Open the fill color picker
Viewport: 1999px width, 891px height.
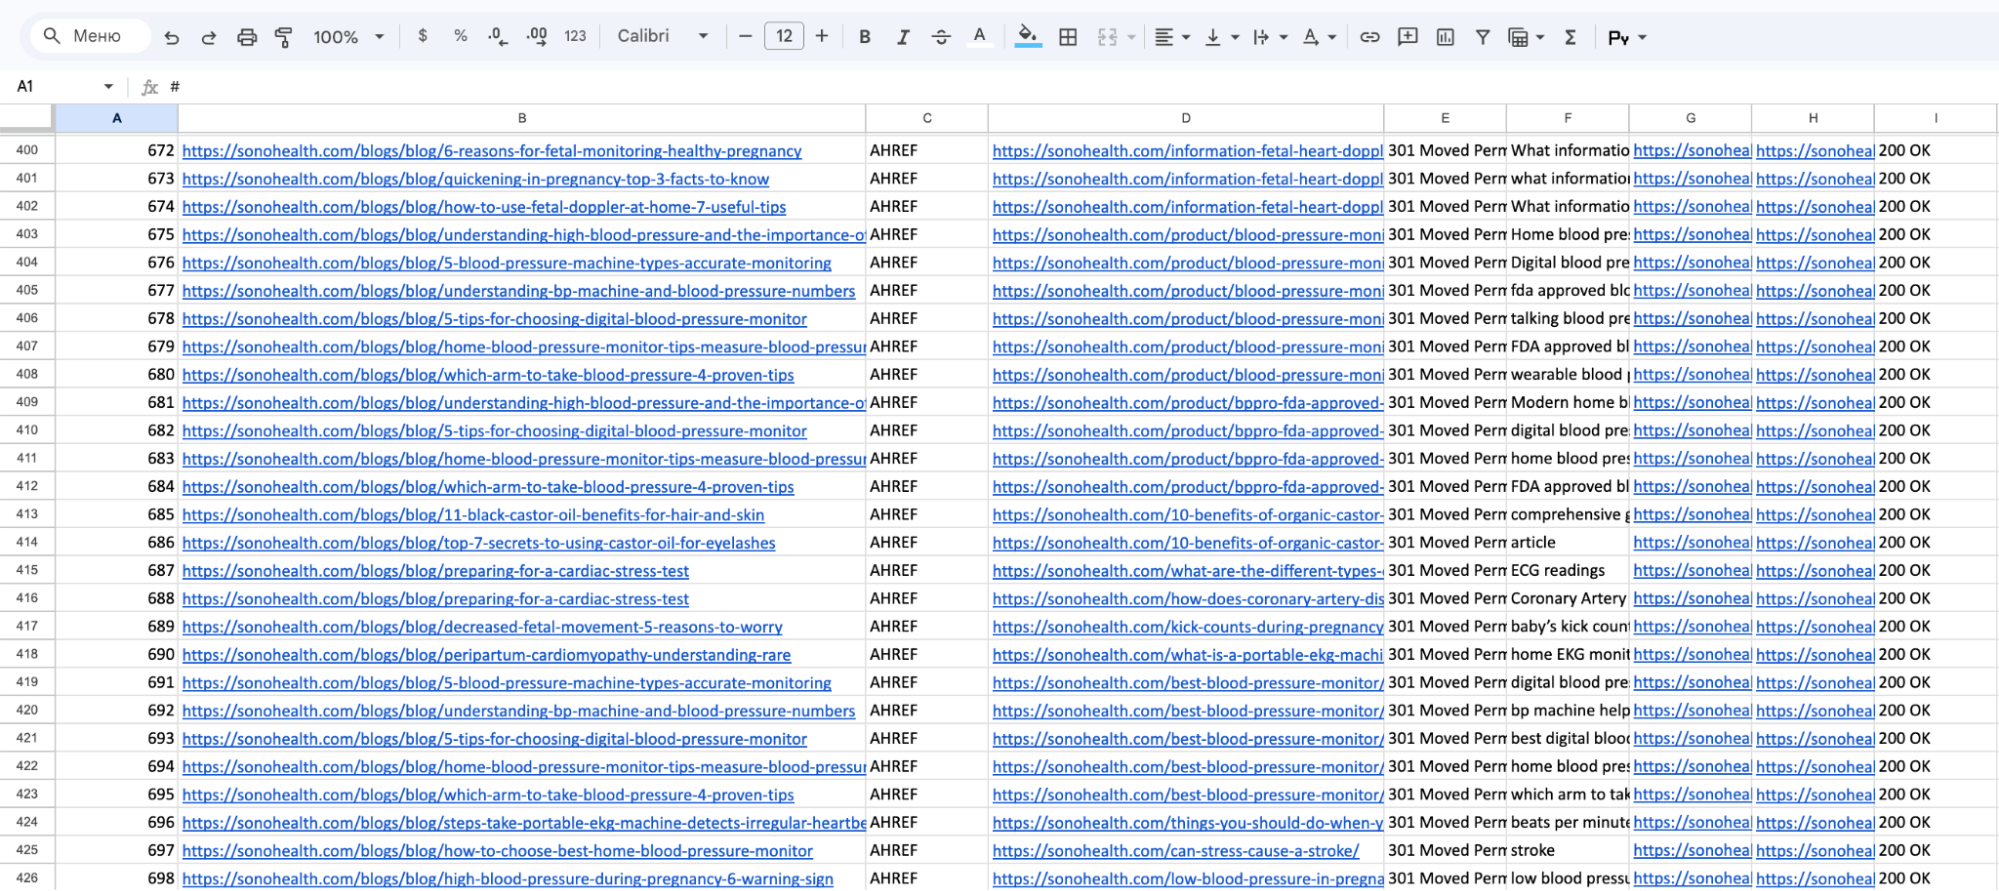click(1027, 37)
